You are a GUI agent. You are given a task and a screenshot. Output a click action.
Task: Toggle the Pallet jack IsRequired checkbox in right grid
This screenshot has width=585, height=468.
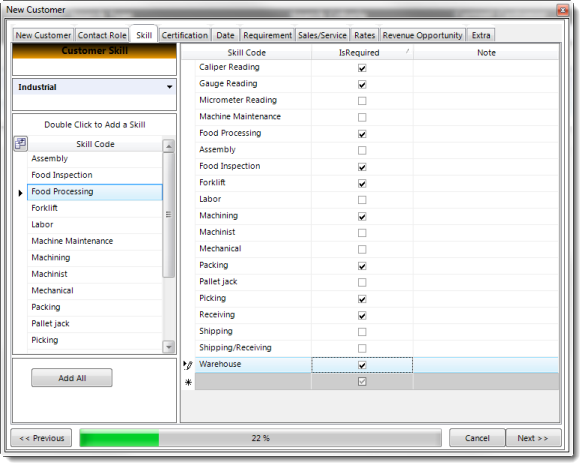pos(362,283)
